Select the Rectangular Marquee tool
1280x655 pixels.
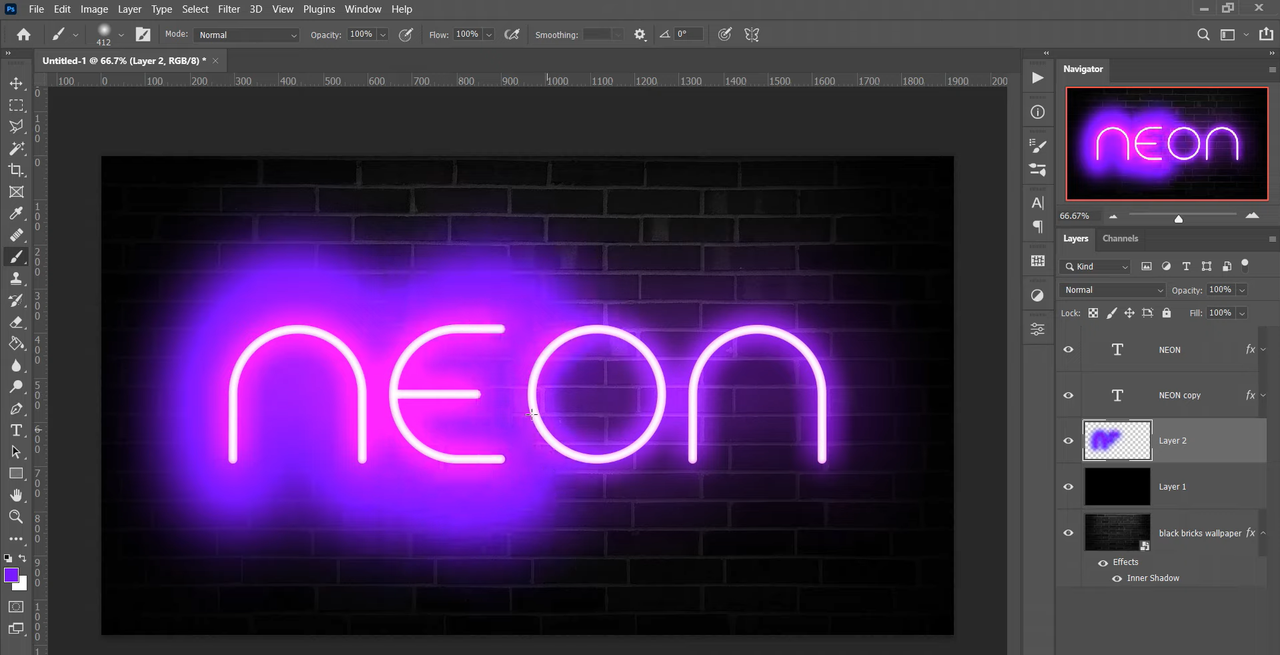[16, 105]
